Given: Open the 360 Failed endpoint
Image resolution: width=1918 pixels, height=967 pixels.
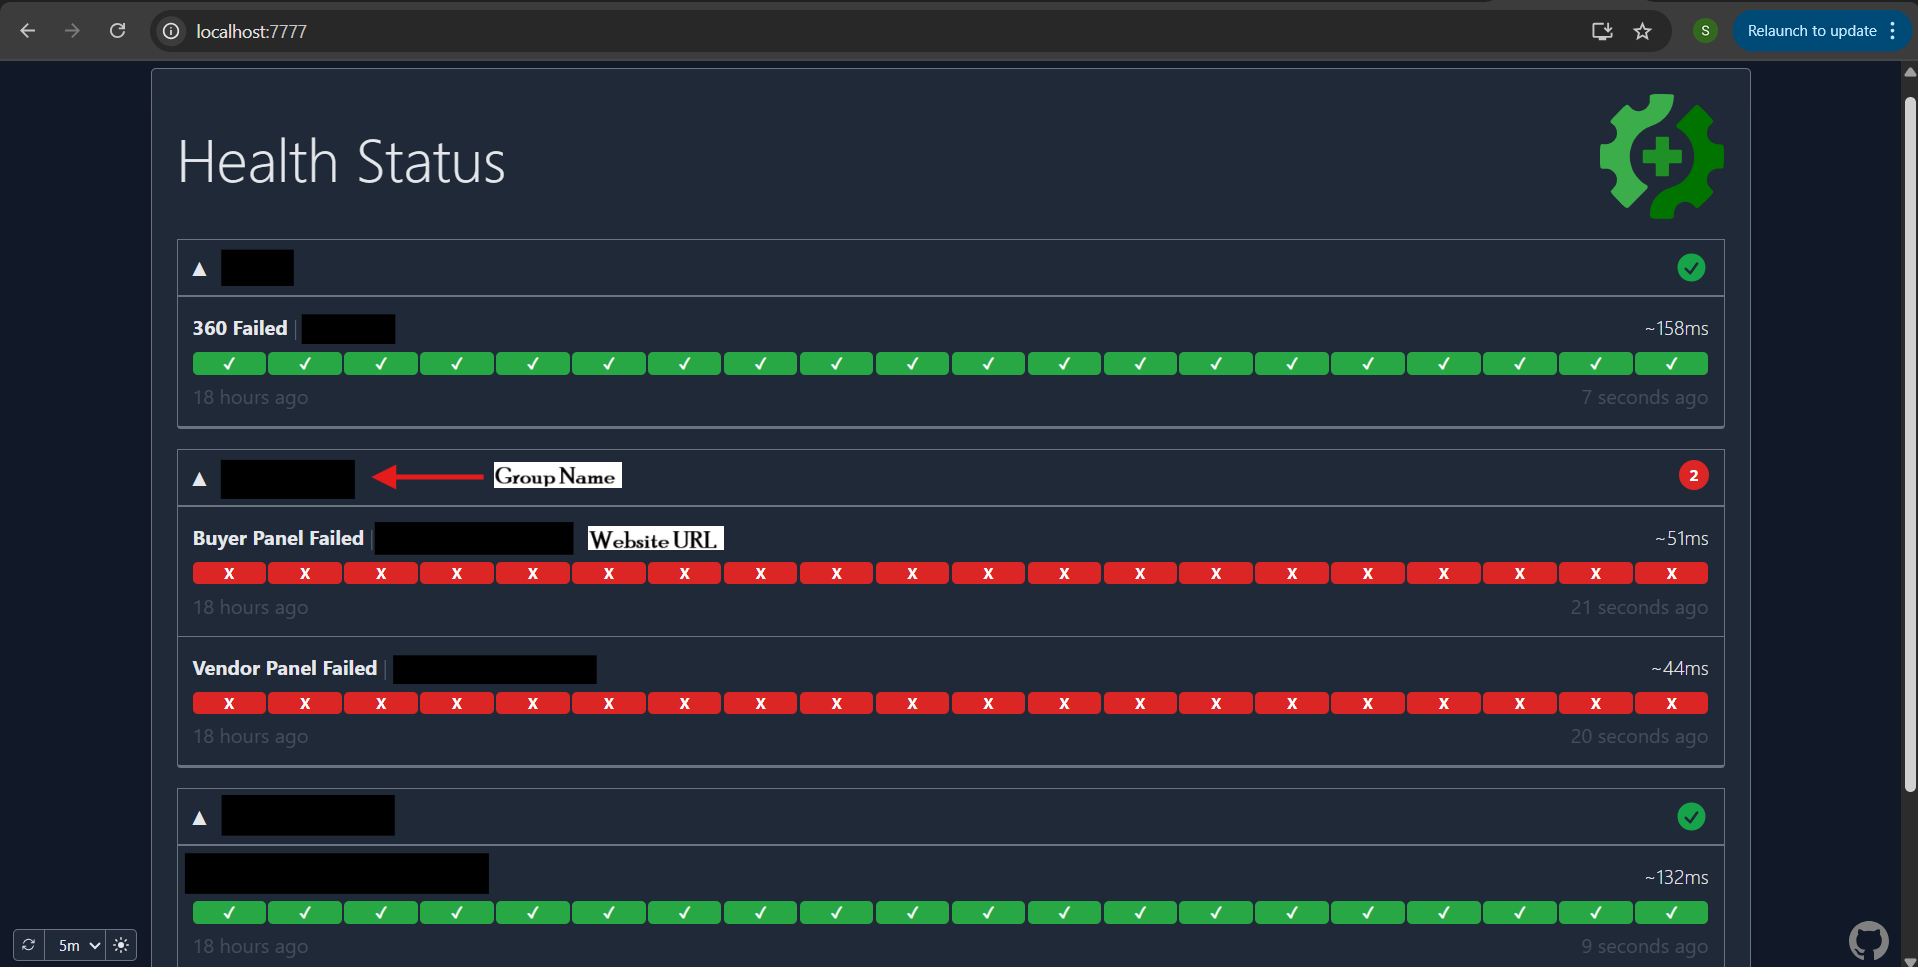Looking at the screenshot, I should point(240,328).
